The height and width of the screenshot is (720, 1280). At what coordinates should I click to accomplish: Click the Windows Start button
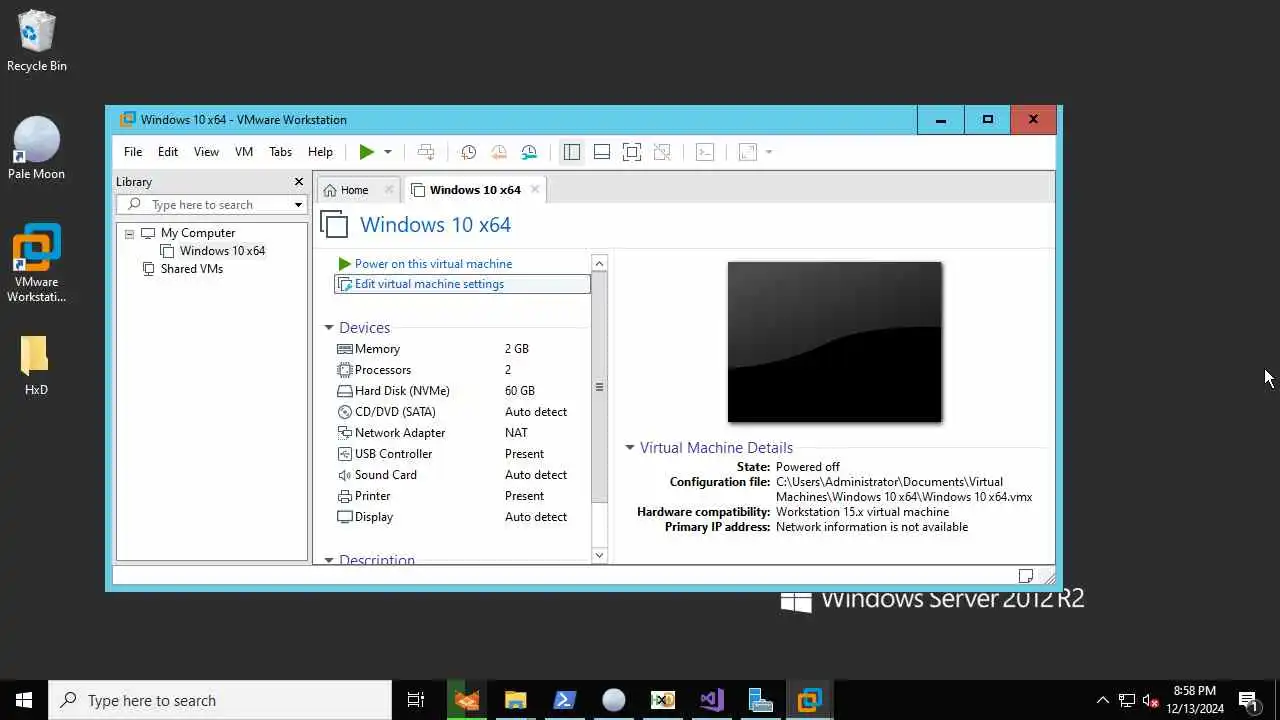(24, 700)
